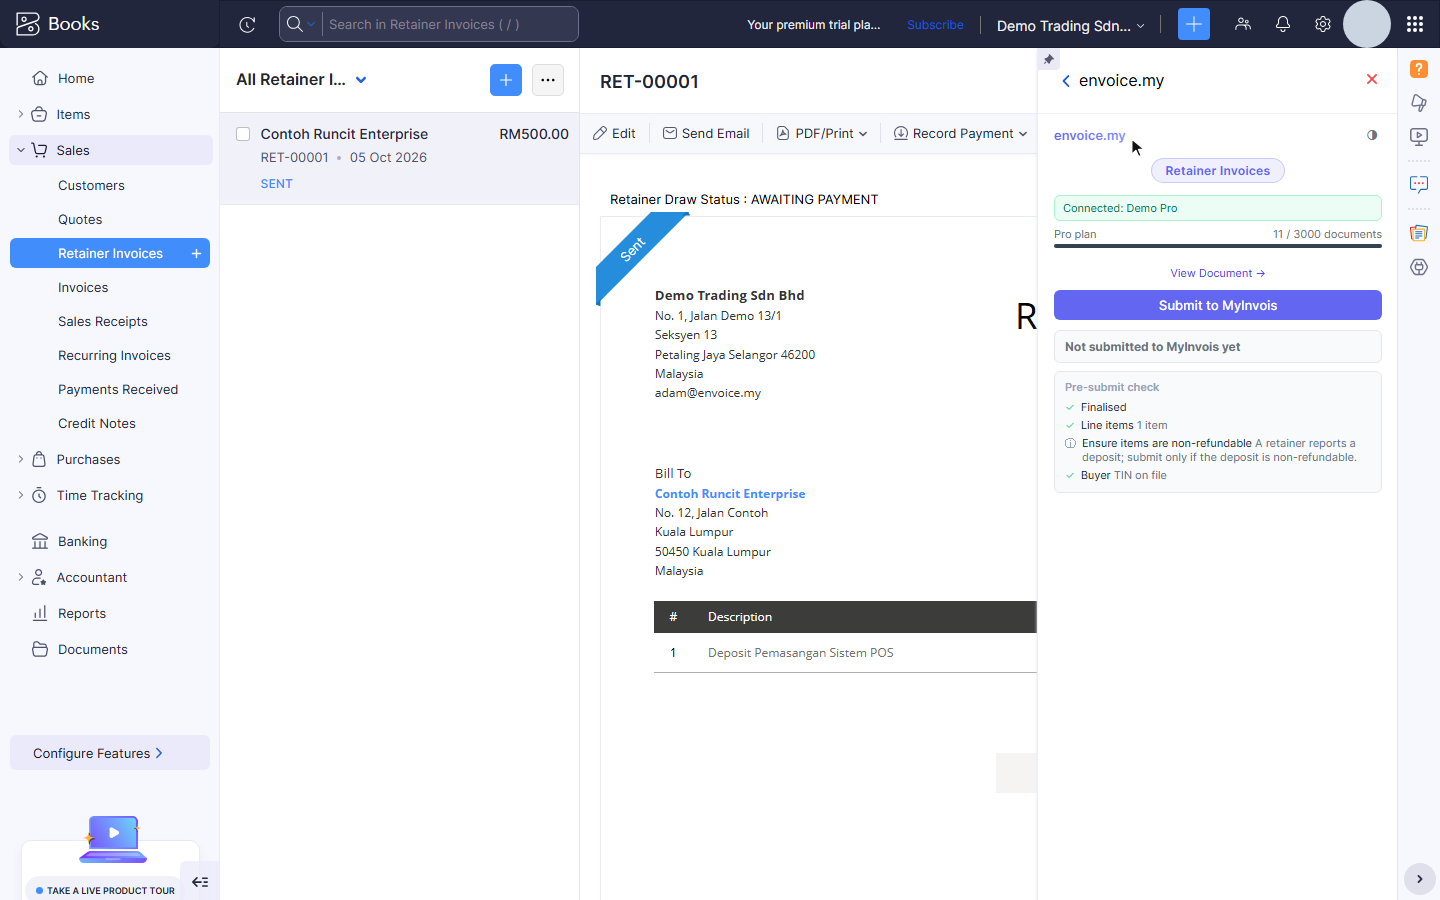Create new retainer invoice with list plus button
The image size is (1440, 900).
506,80
